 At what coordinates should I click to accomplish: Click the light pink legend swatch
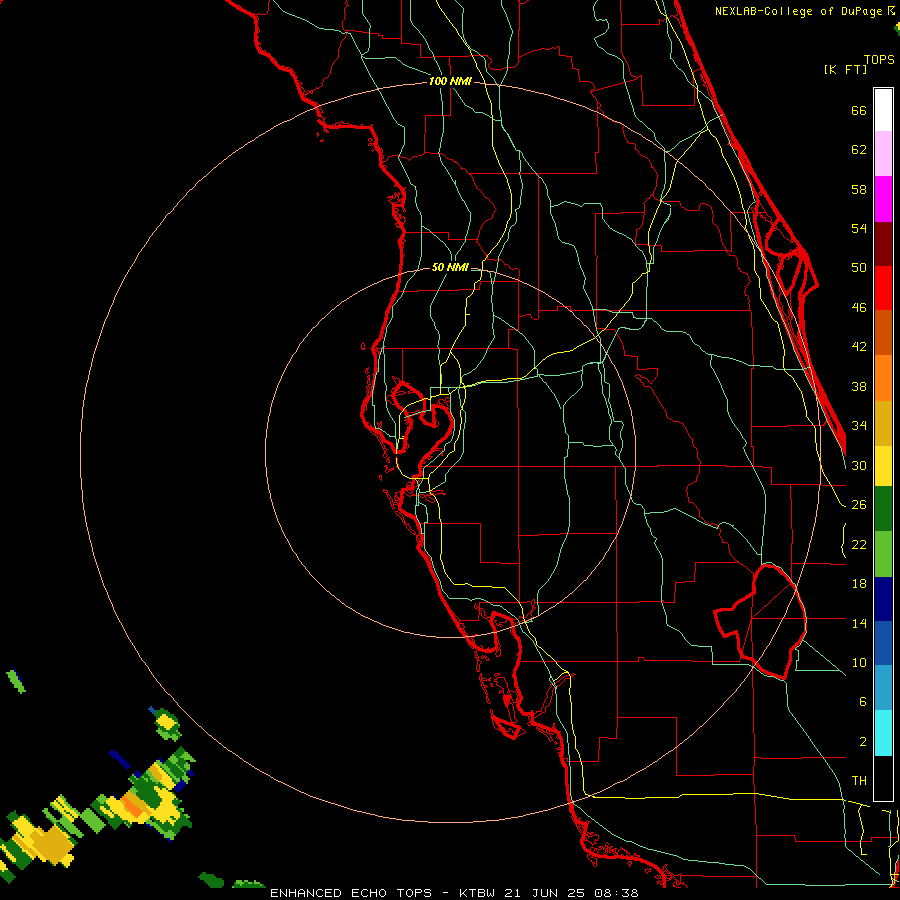(x=883, y=153)
